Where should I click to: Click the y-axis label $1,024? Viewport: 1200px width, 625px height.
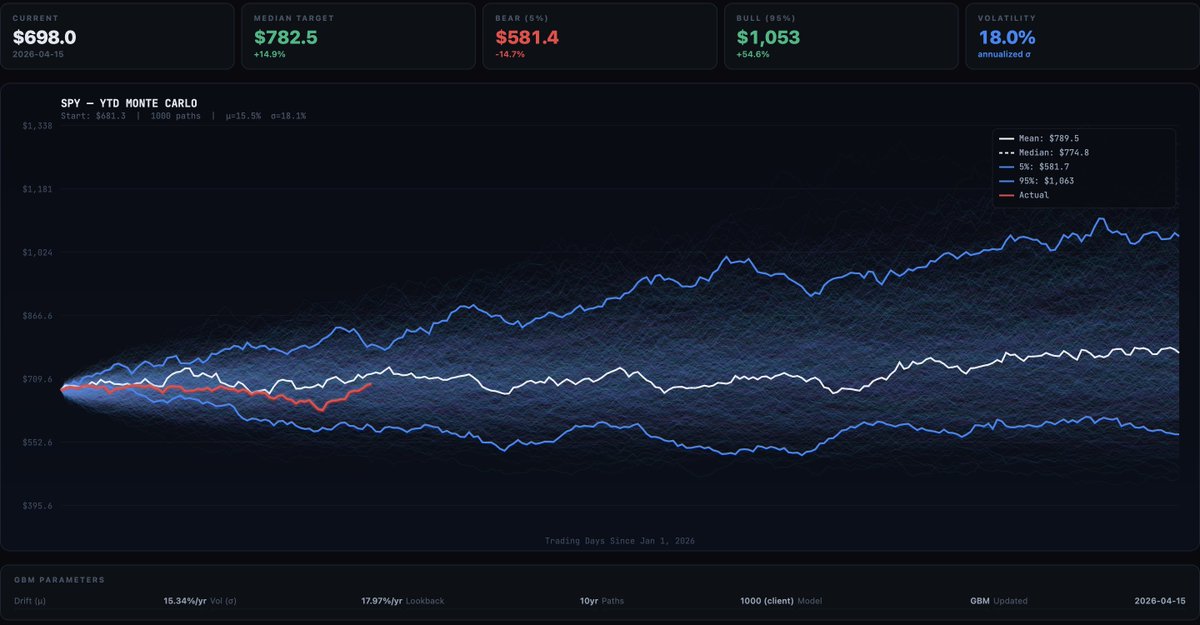[x=38, y=252]
